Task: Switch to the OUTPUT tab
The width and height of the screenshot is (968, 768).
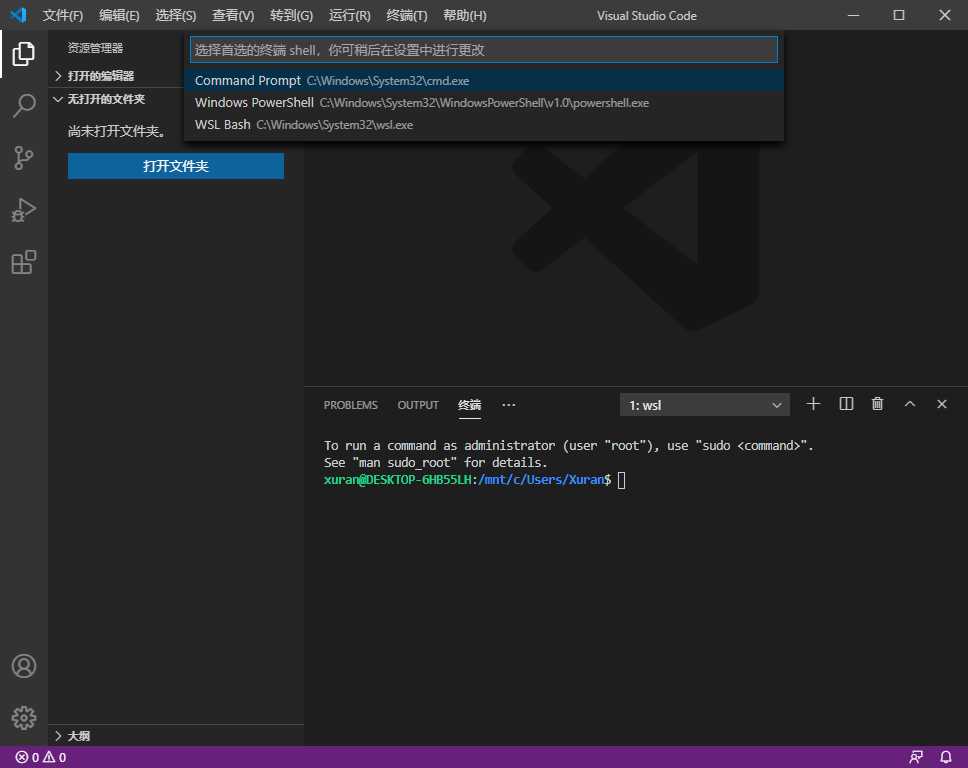Action: coord(418,405)
